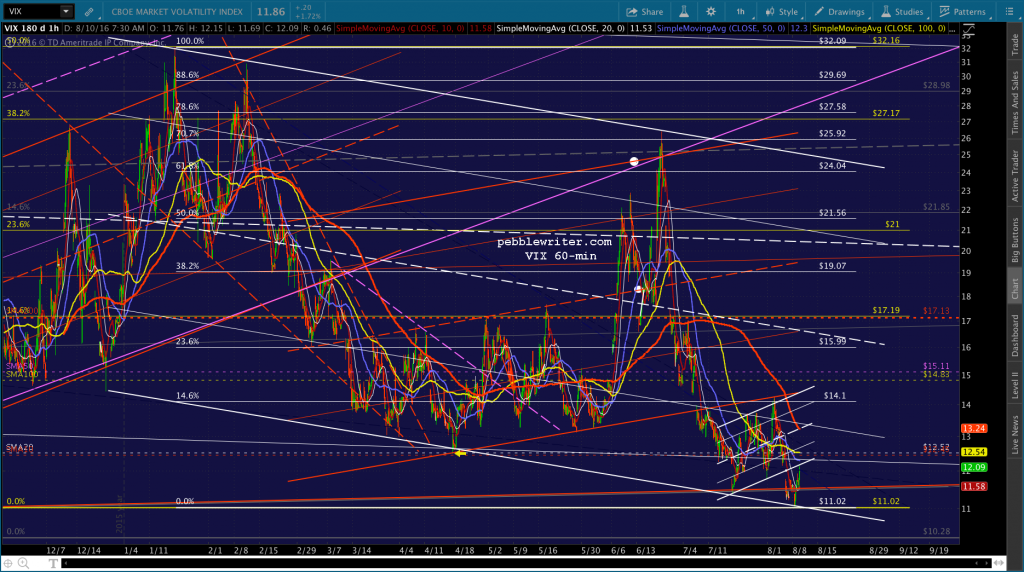This screenshot has height=572, width=1024.
Task: Open the Studies dropdown
Action: tap(903, 12)
